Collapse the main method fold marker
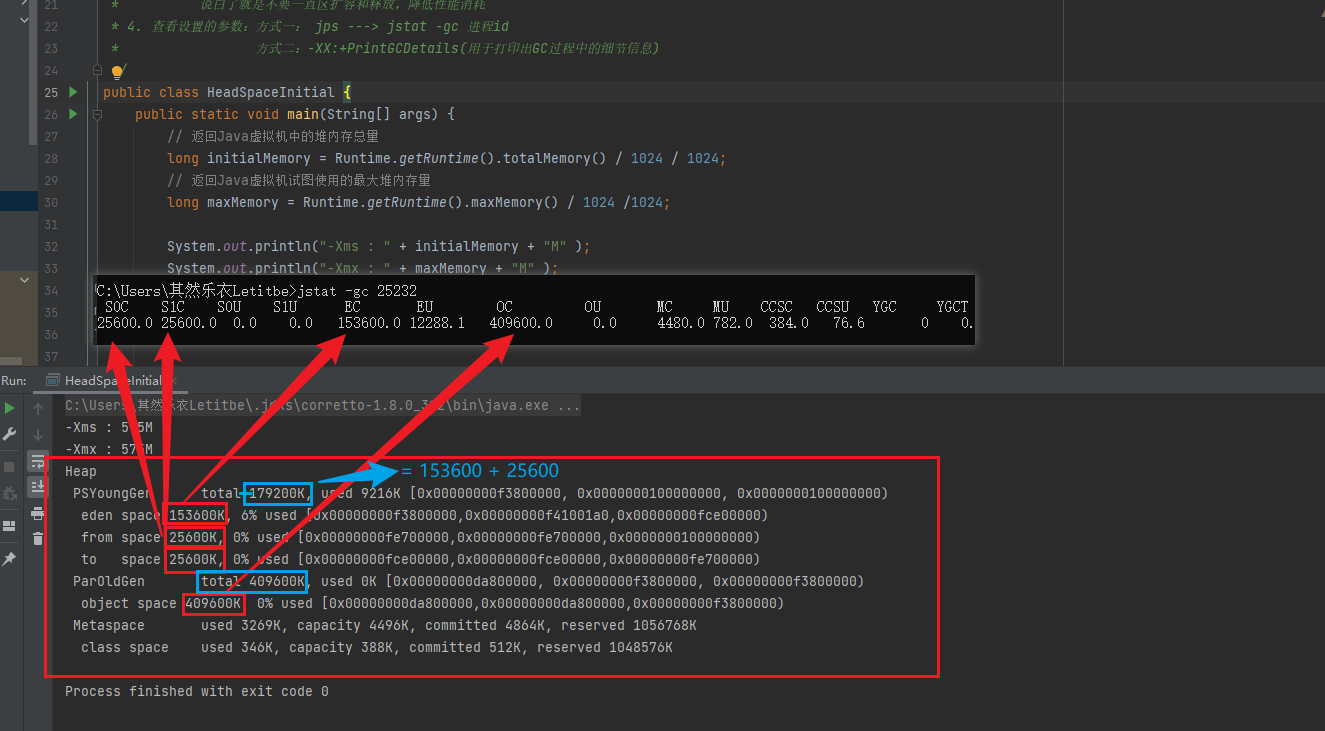1325x731 pixels. (98, 114)
